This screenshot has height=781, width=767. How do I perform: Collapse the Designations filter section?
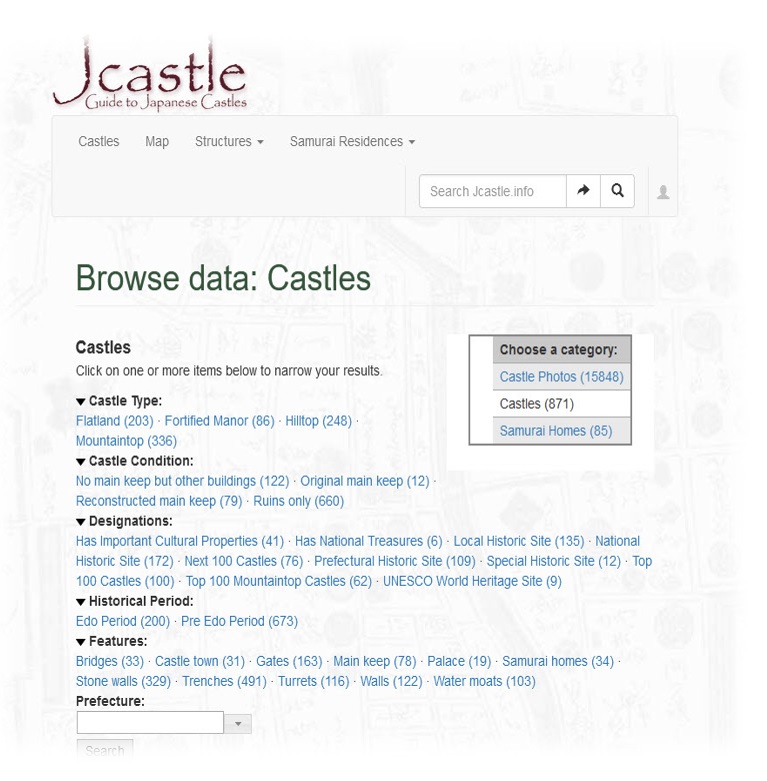(81, 521)
